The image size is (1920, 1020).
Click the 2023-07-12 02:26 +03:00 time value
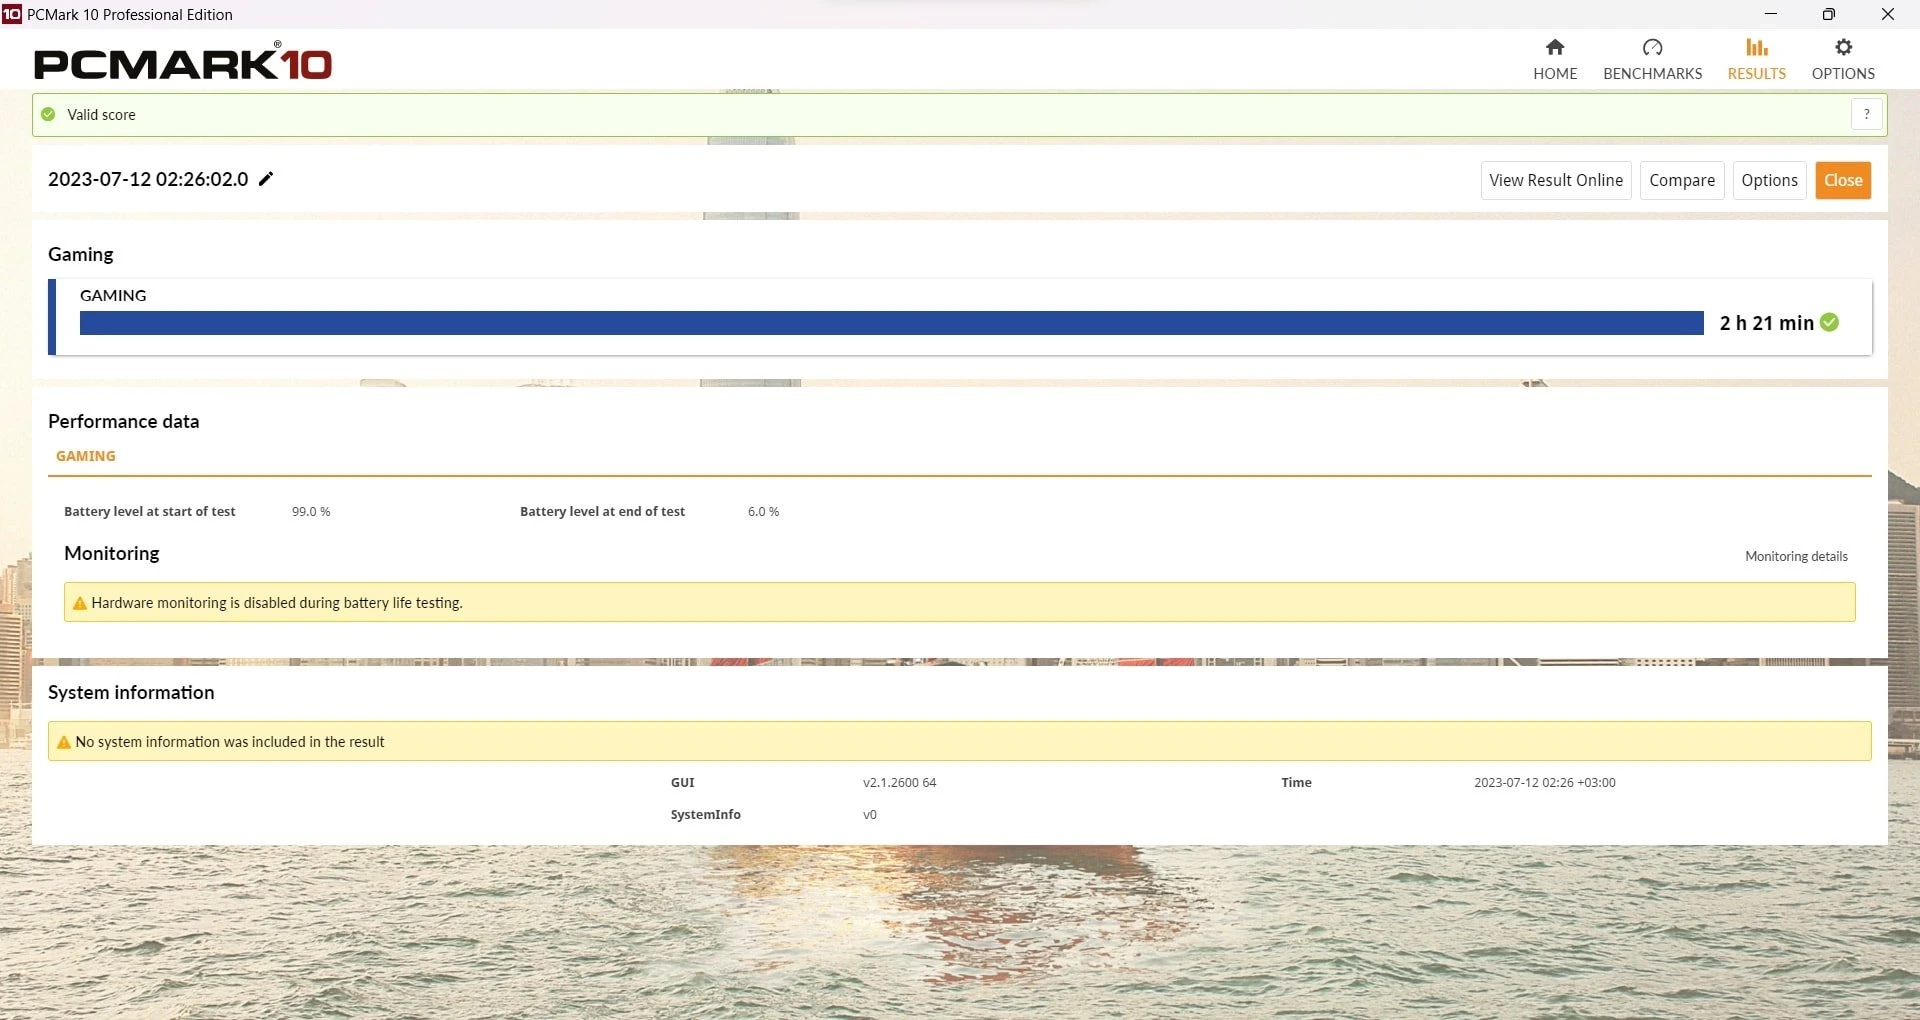pos(1544,782)
